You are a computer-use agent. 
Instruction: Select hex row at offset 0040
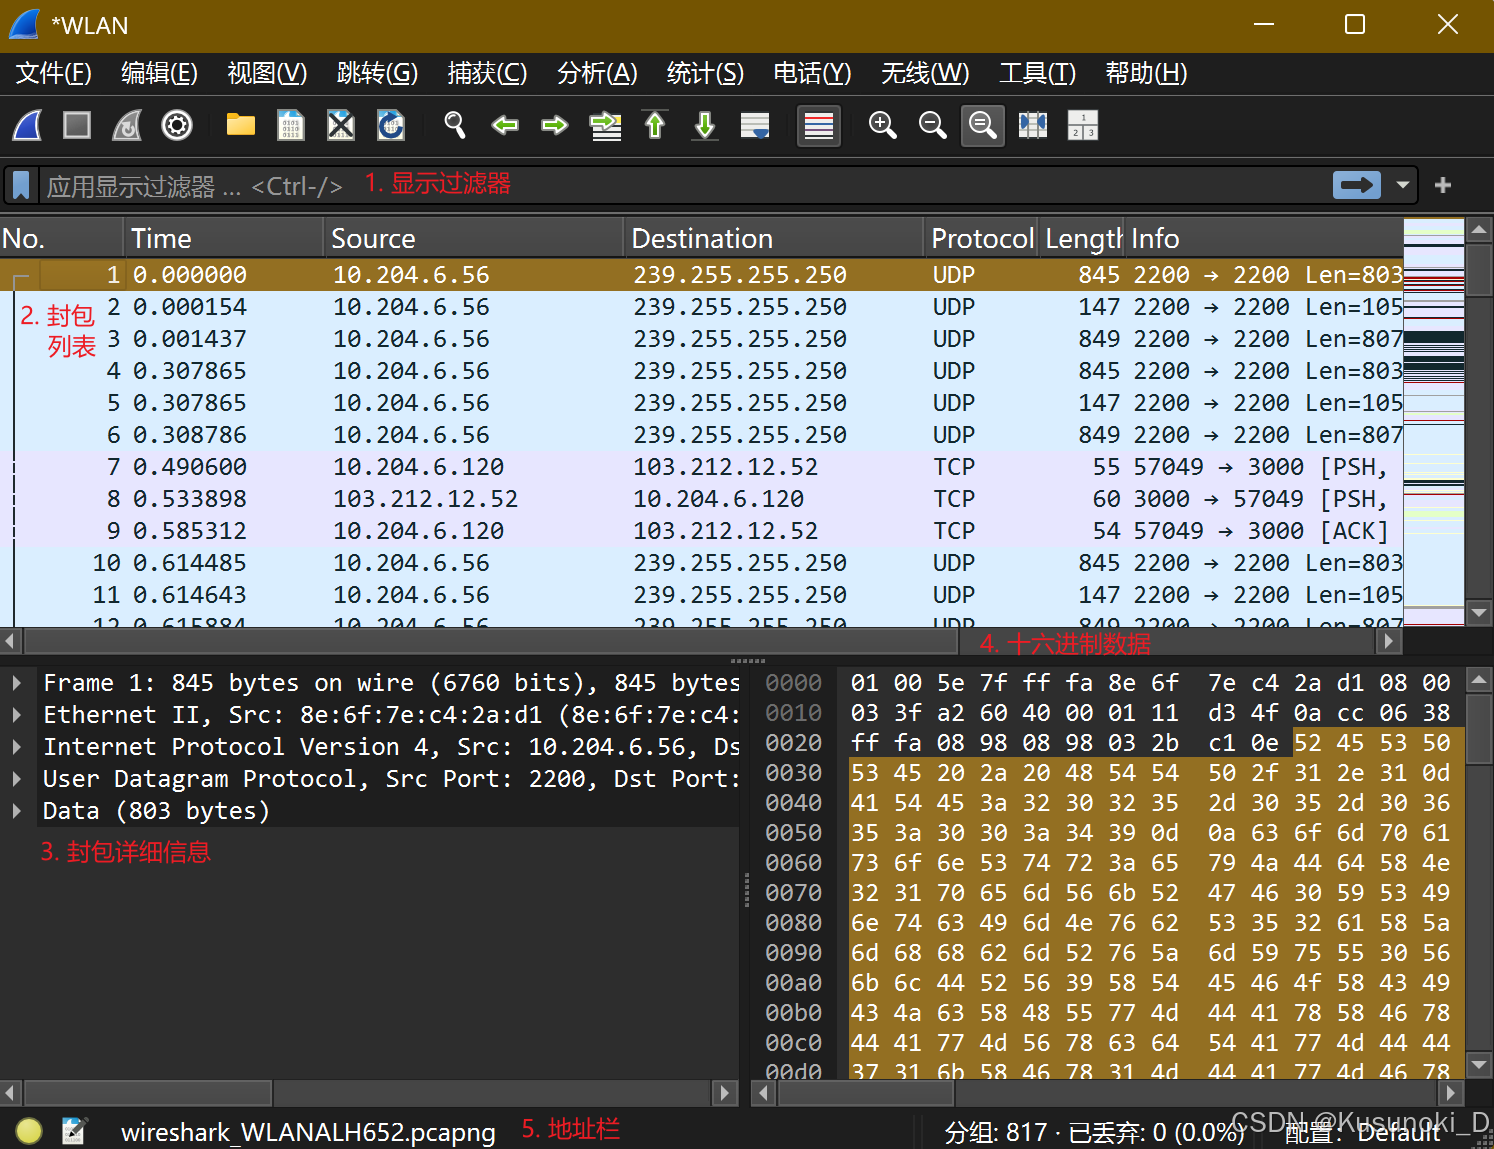1108,803
